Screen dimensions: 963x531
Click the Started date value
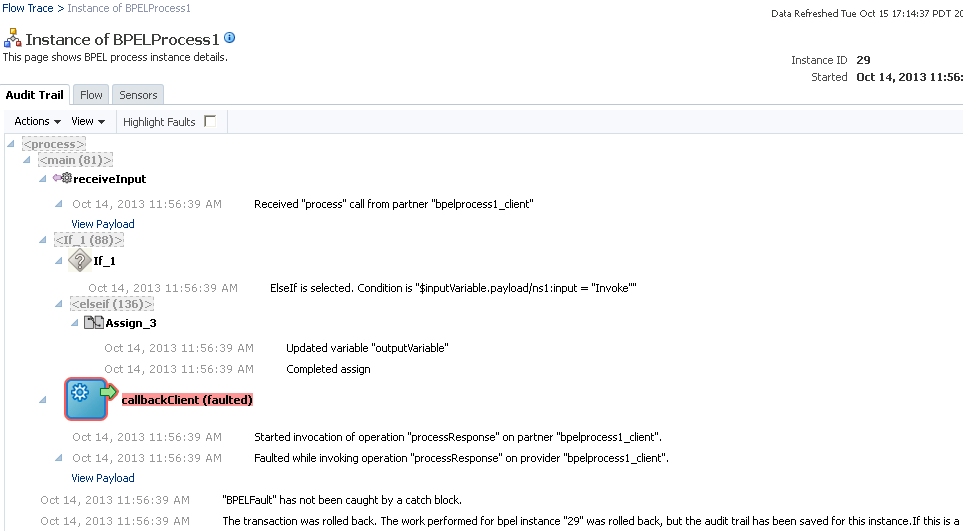coord(909,77)
